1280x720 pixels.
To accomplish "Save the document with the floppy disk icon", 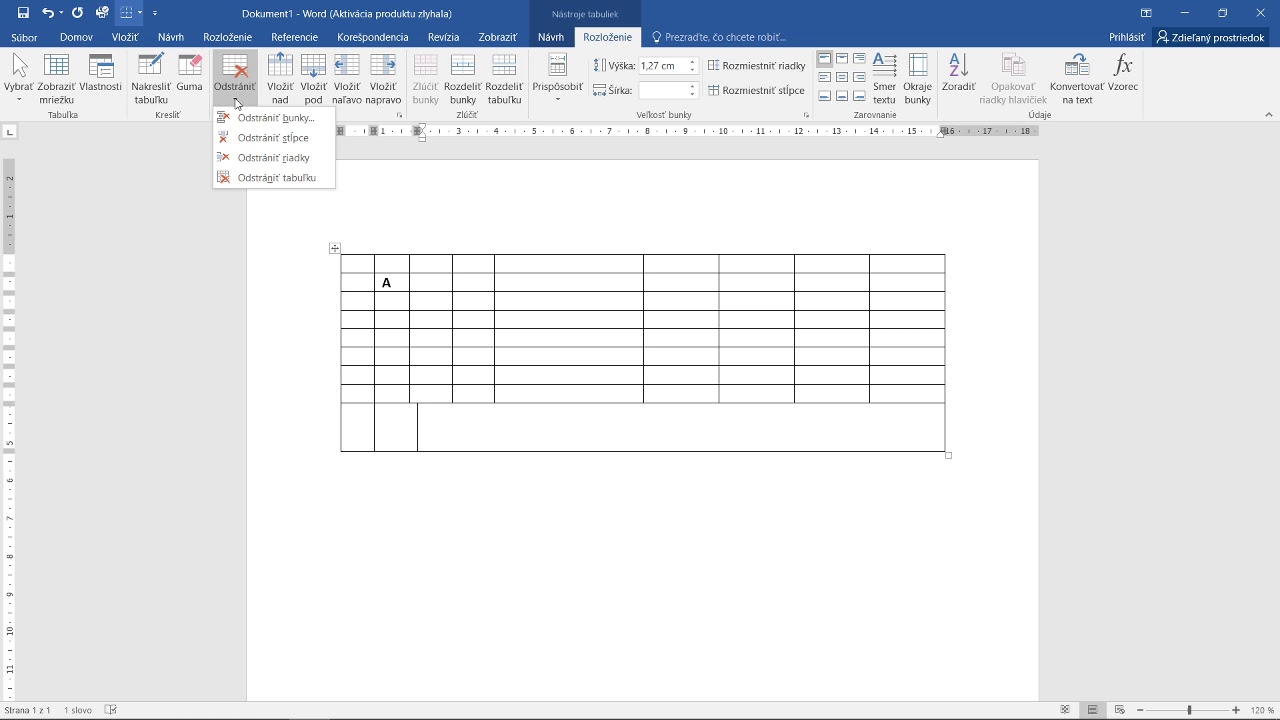I will point(23,13).
